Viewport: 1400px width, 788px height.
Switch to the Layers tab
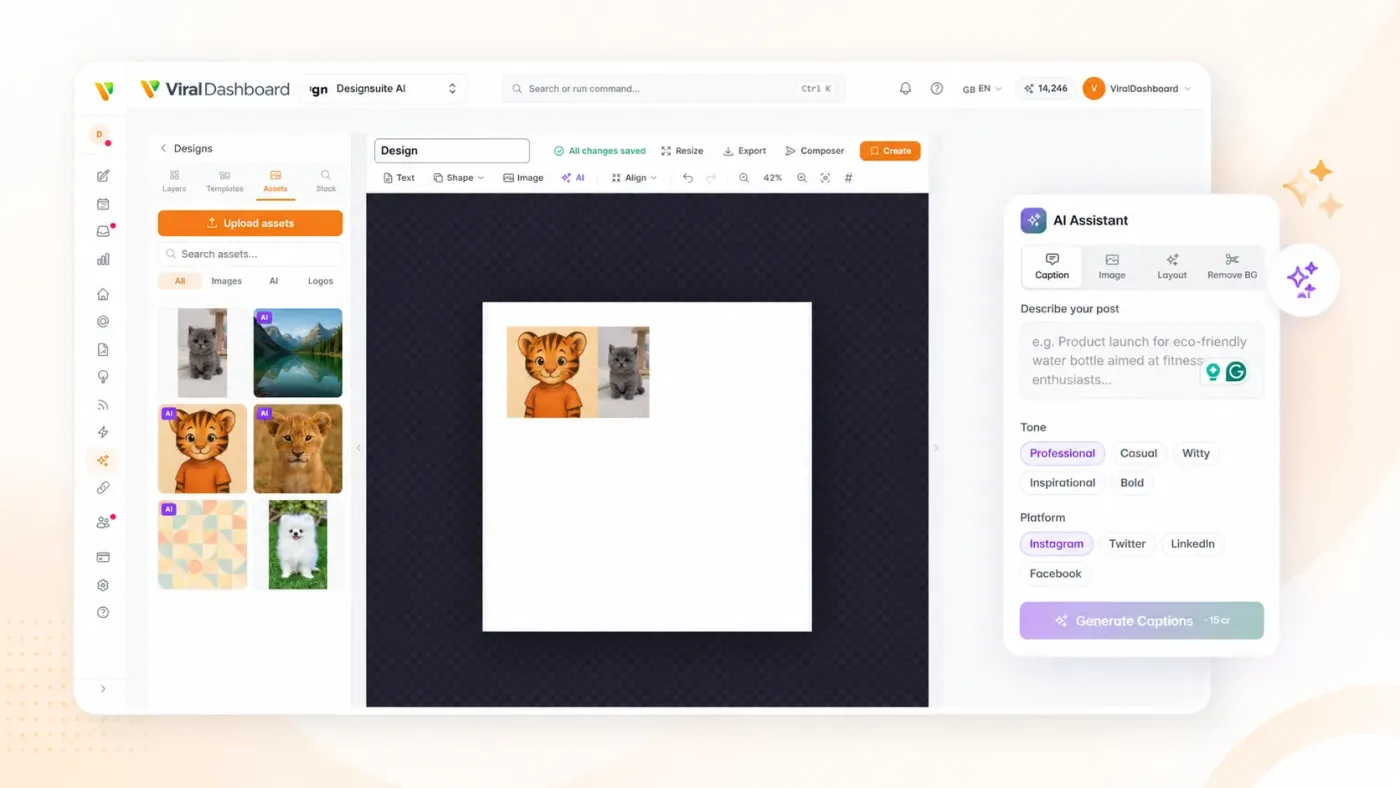coord(174,181)
